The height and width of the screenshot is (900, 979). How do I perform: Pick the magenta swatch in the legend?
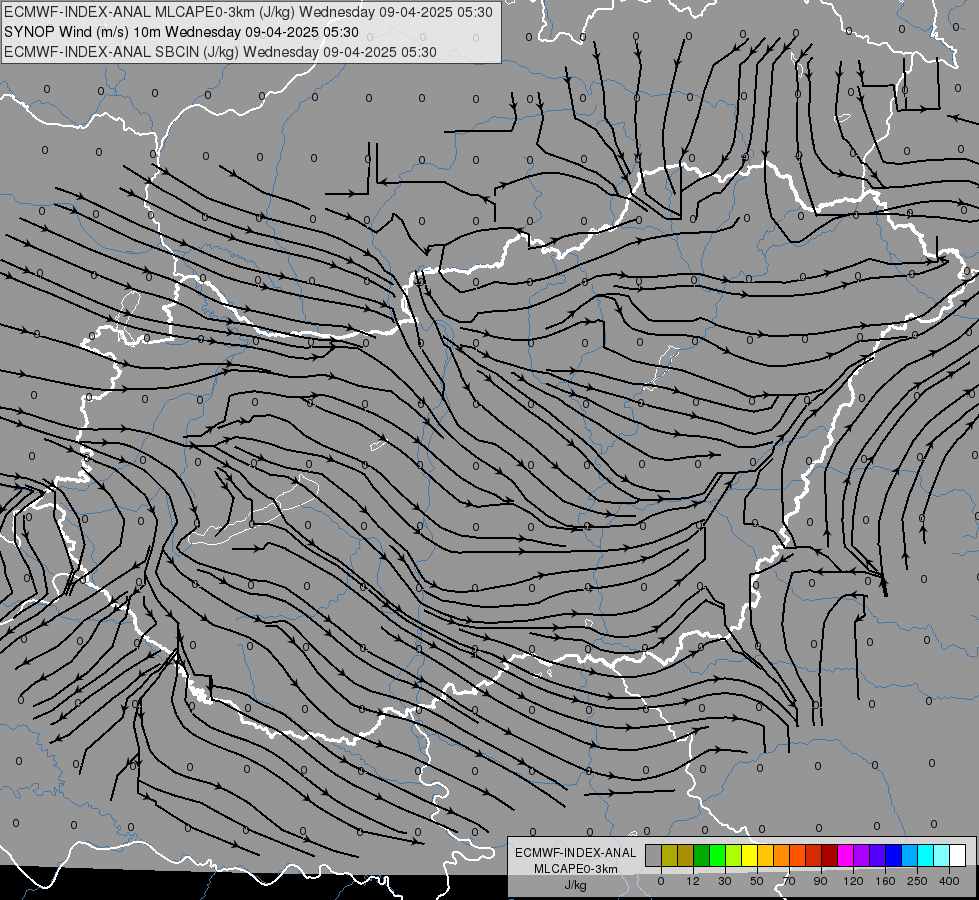845,855
